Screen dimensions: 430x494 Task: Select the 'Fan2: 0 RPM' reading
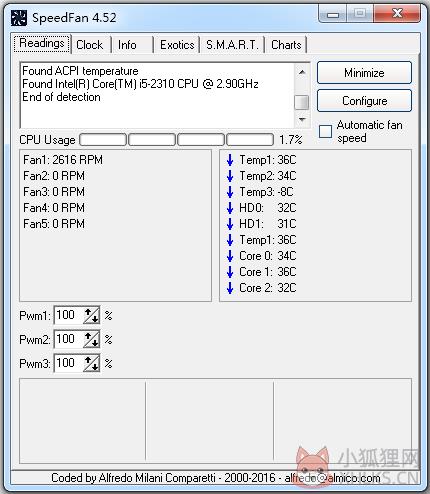click(54, 176)
